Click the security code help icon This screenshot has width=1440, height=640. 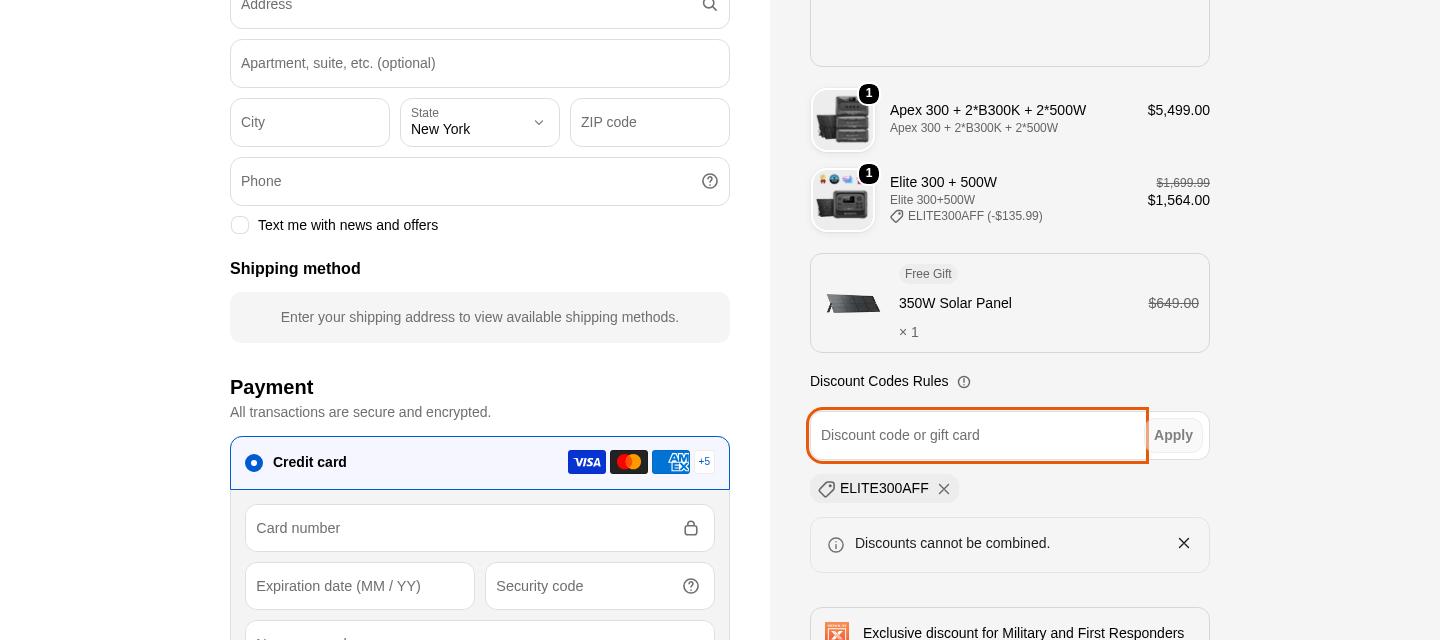coord(691,586)
